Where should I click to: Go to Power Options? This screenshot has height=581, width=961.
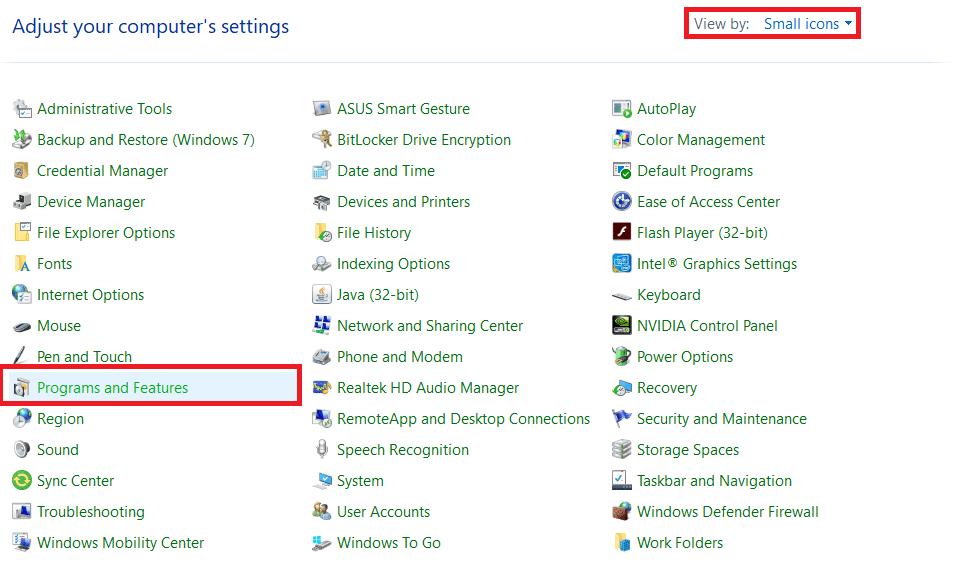click(684, 357)
